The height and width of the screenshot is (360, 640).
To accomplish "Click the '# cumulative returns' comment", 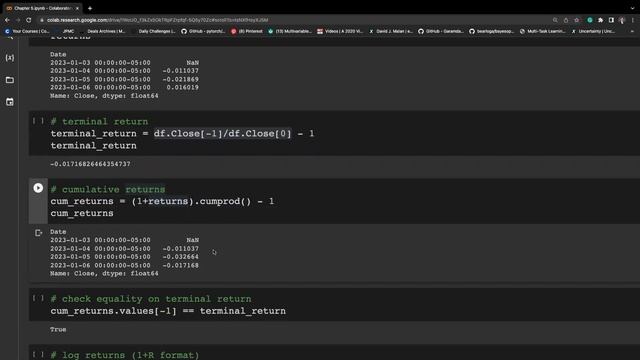I will (x=108, y=189).
